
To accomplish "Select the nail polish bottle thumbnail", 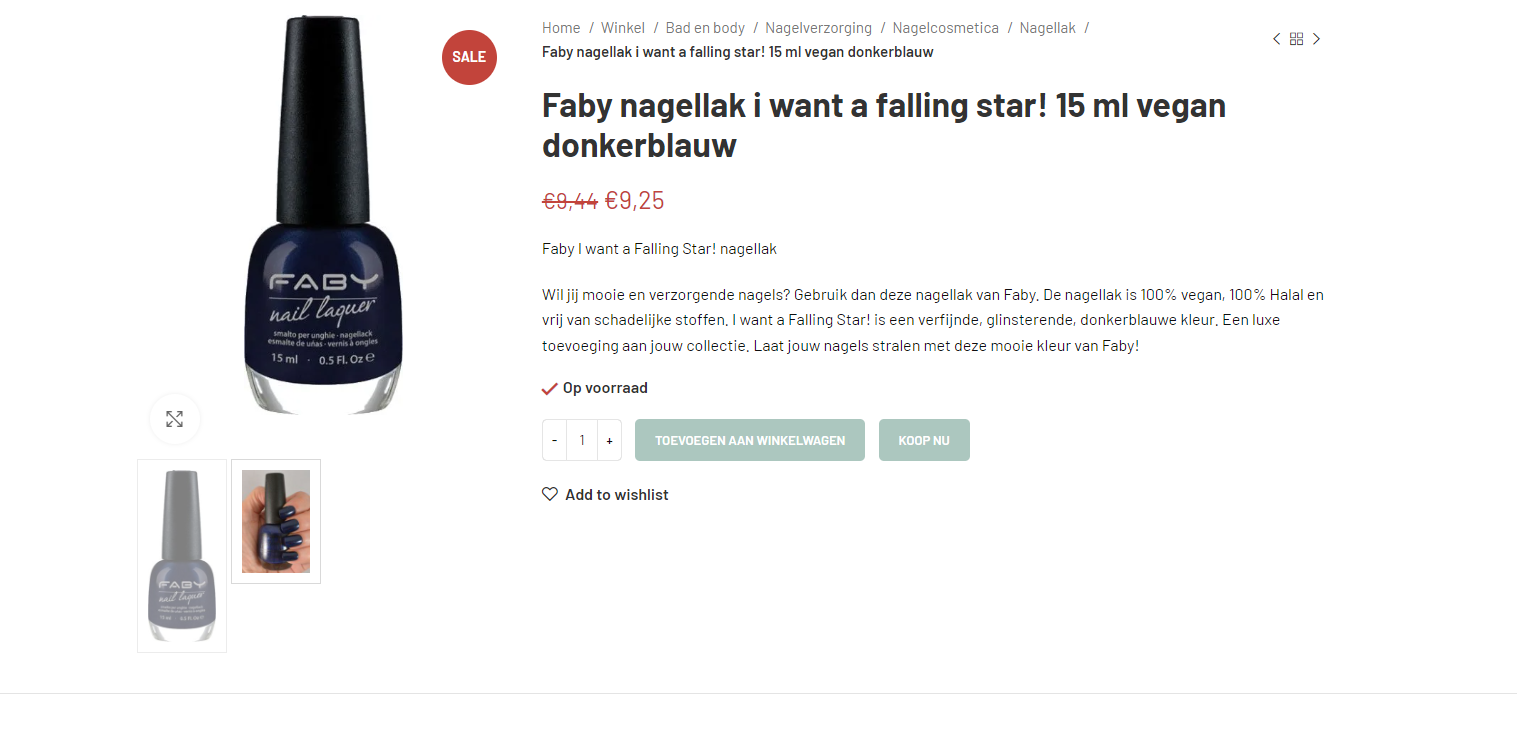I will [182, 556].
